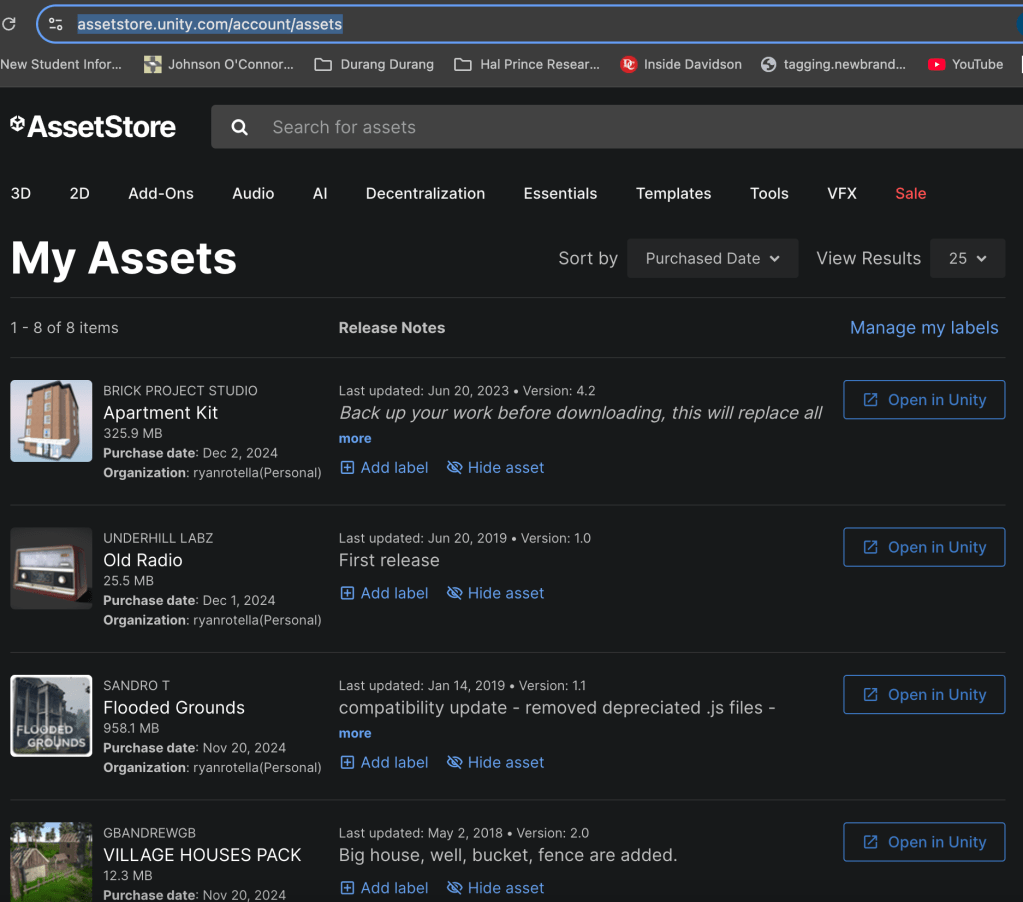Hide the Old Radio asset
The height and width of the screenshot is (902, 1023).
[x=495, y=594]
